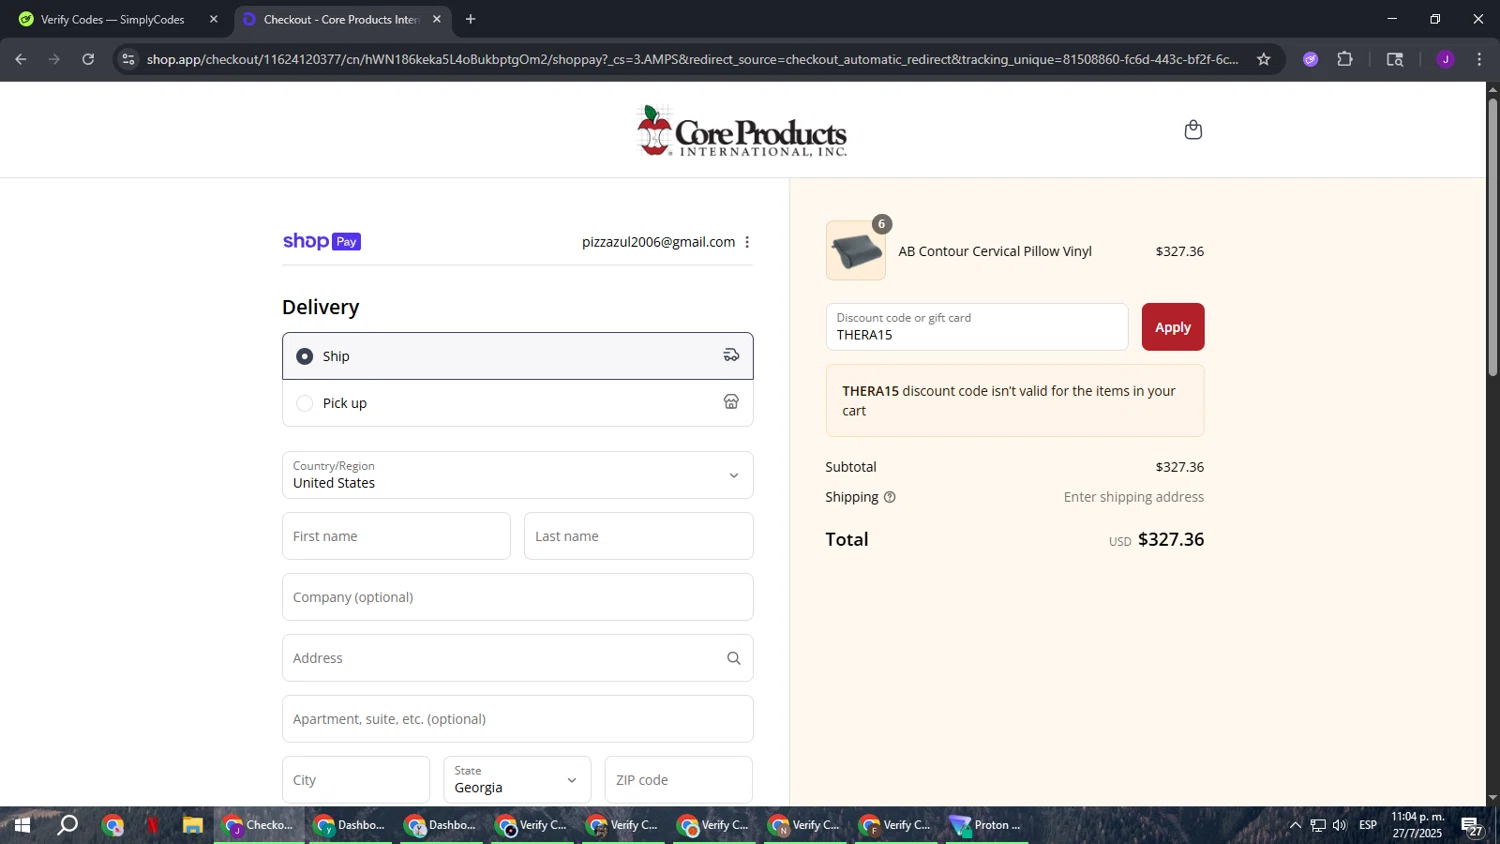Apply the THERA15 discount code
The height and width of the screenshot is (844, 1500).
point(1173,327)
